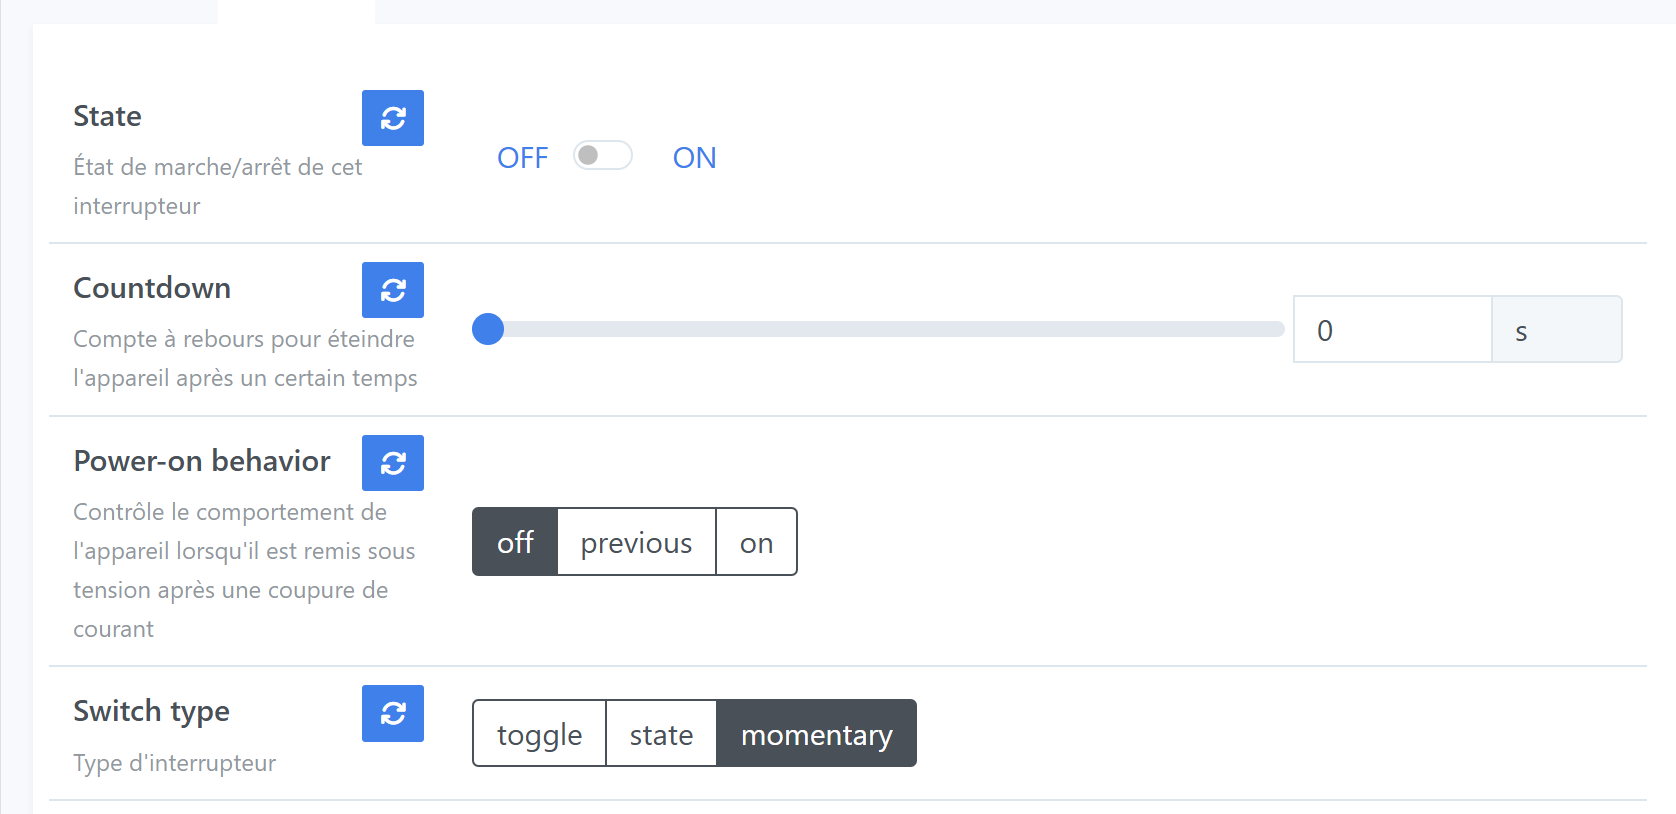The height and width of the screenshot is (814, 1676).
Task: Click the blue OFF state label
Action: click(x=523, y=158)
